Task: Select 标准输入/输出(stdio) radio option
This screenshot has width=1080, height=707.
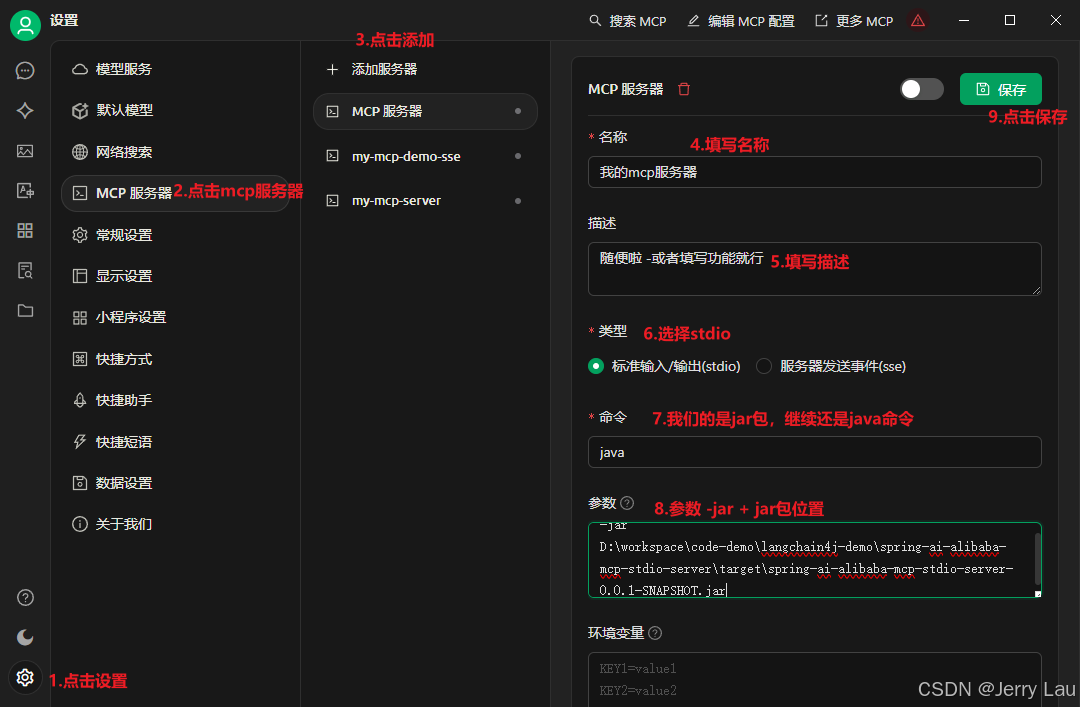Action: point(596,366)
